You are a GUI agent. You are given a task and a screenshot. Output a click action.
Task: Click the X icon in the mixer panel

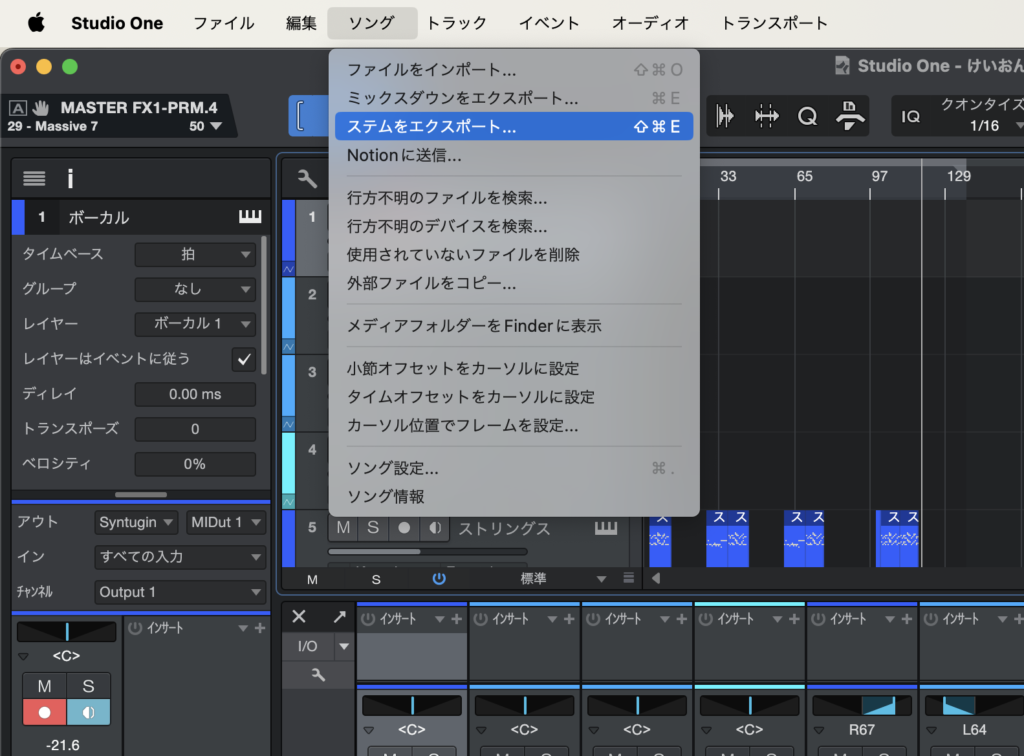(299, 617)
